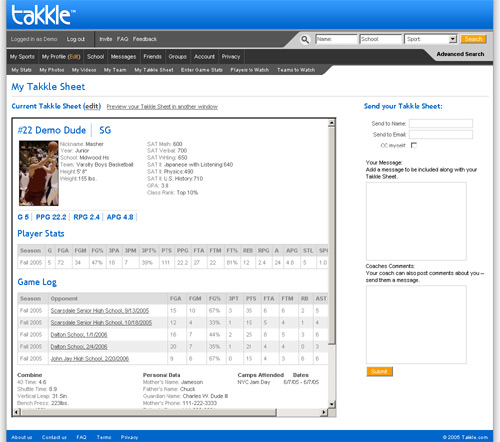The width and height of the screenshot is (500, 442).
Task: Click the Demo Dude player photo
Action: [x=39, y=173]
